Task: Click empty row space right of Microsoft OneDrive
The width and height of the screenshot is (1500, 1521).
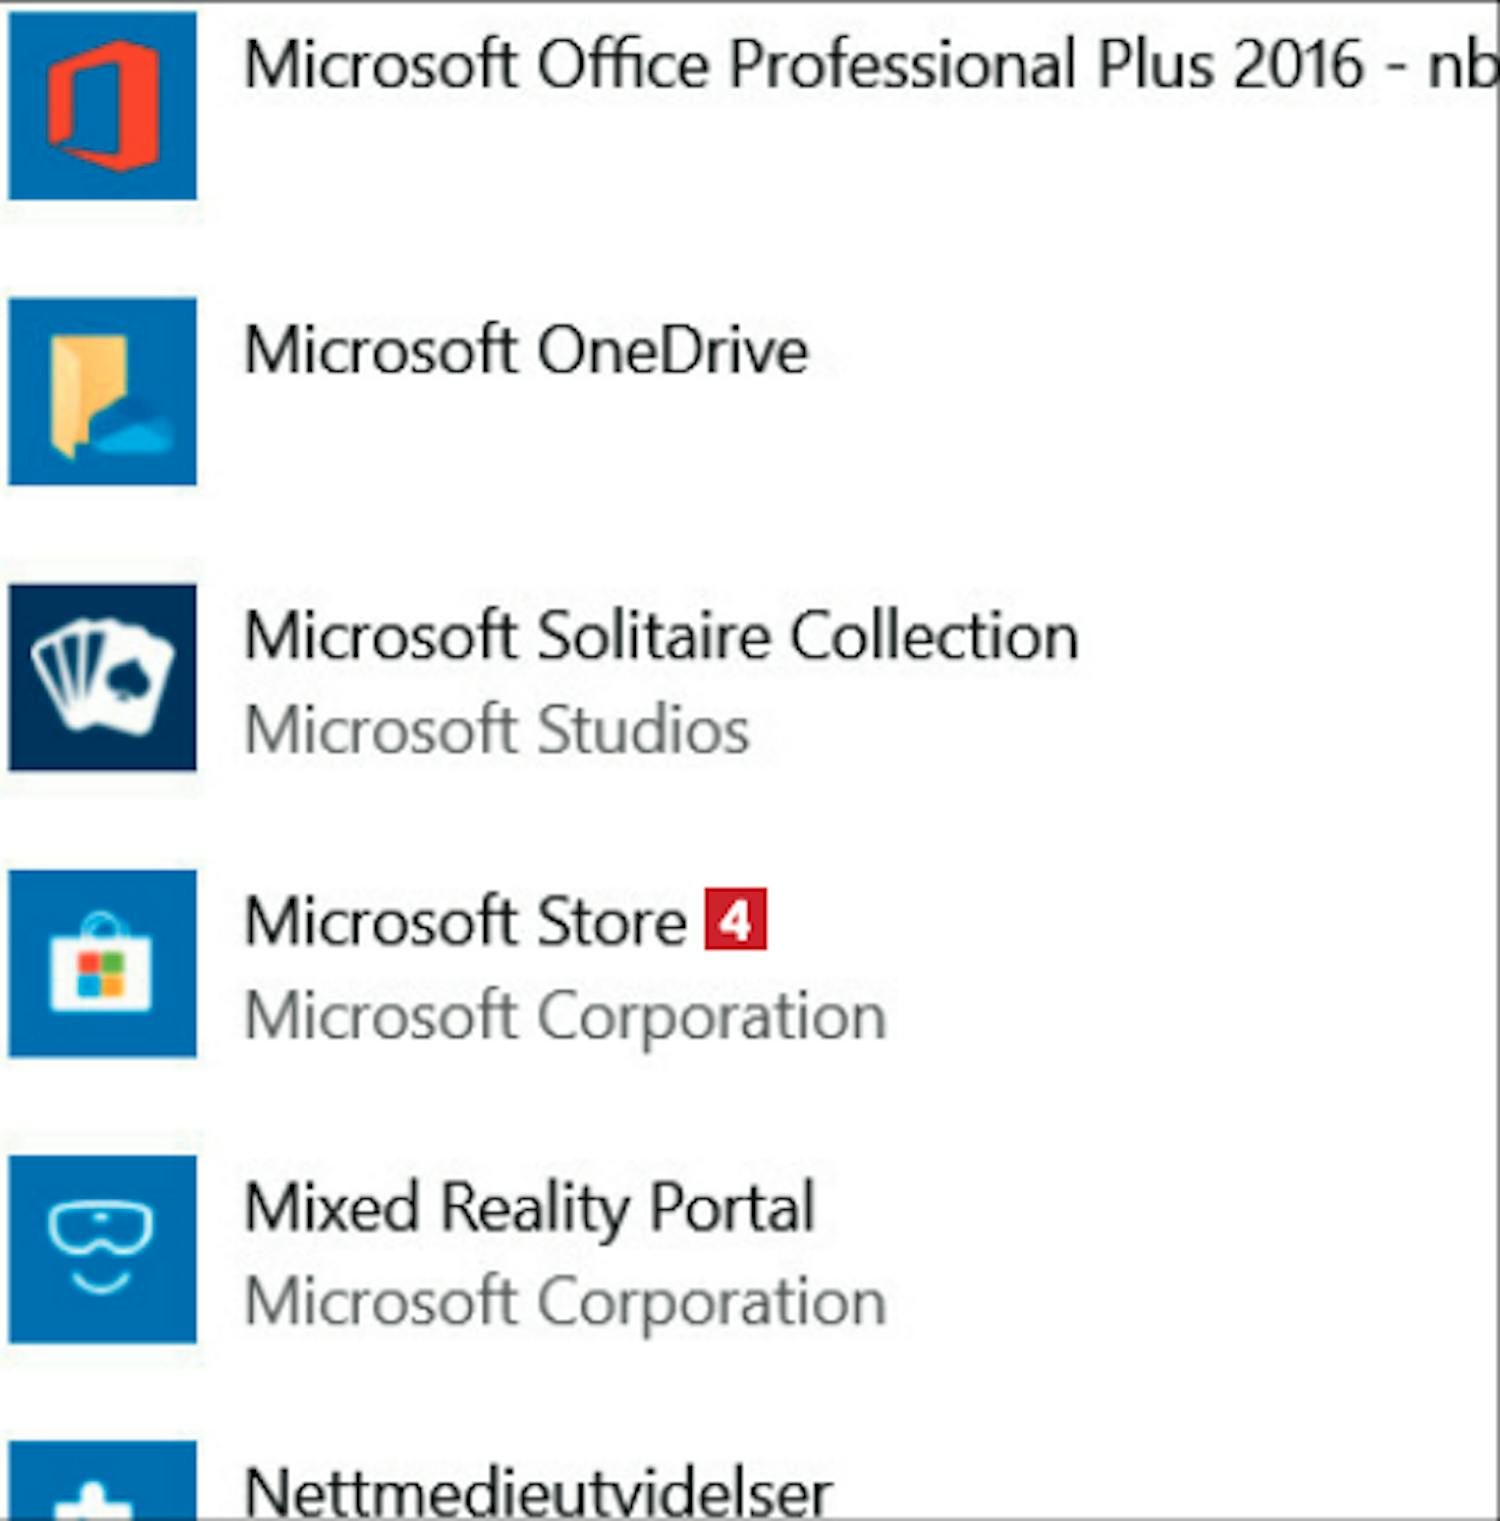Action: [1150, 391]
